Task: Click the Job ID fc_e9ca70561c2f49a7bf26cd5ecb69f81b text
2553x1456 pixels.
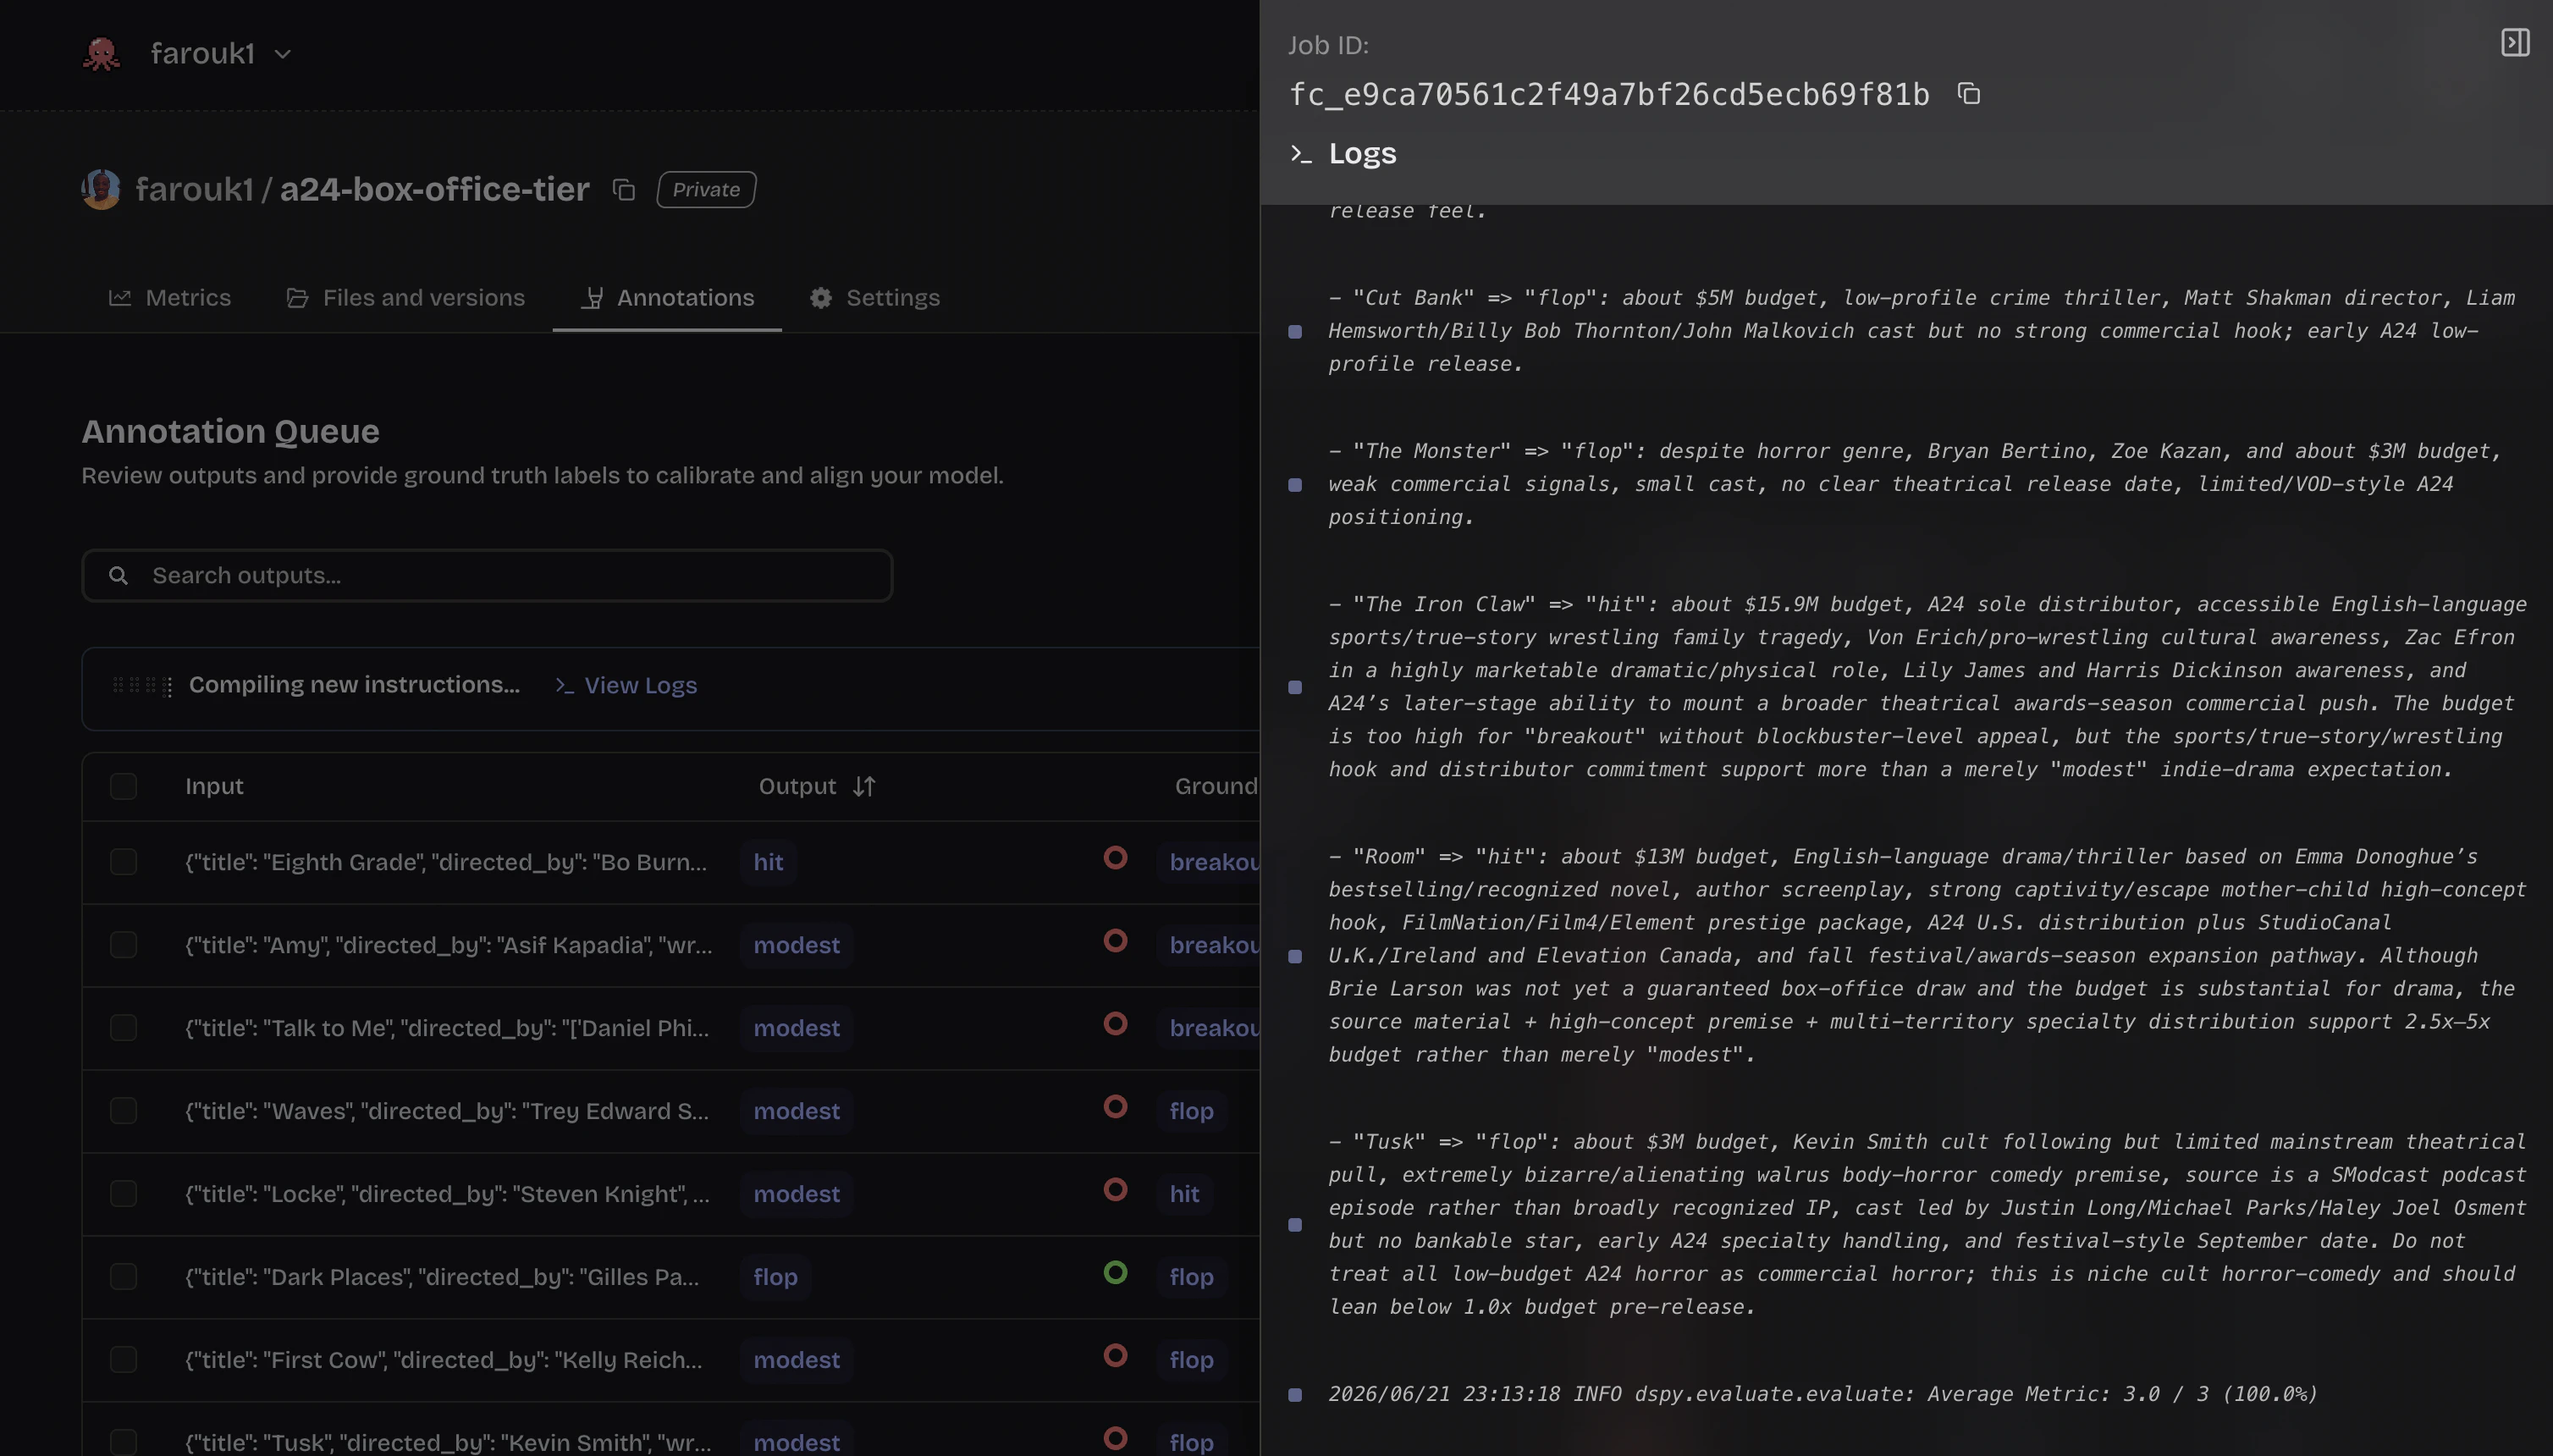Action: [x=1609, y=94]
